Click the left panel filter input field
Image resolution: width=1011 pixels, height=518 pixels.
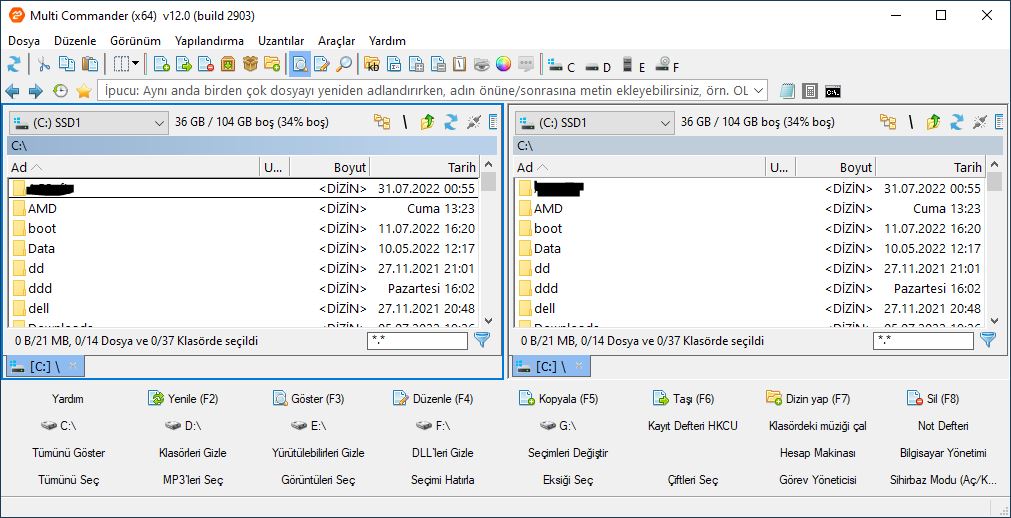click(x=417, y=341)
